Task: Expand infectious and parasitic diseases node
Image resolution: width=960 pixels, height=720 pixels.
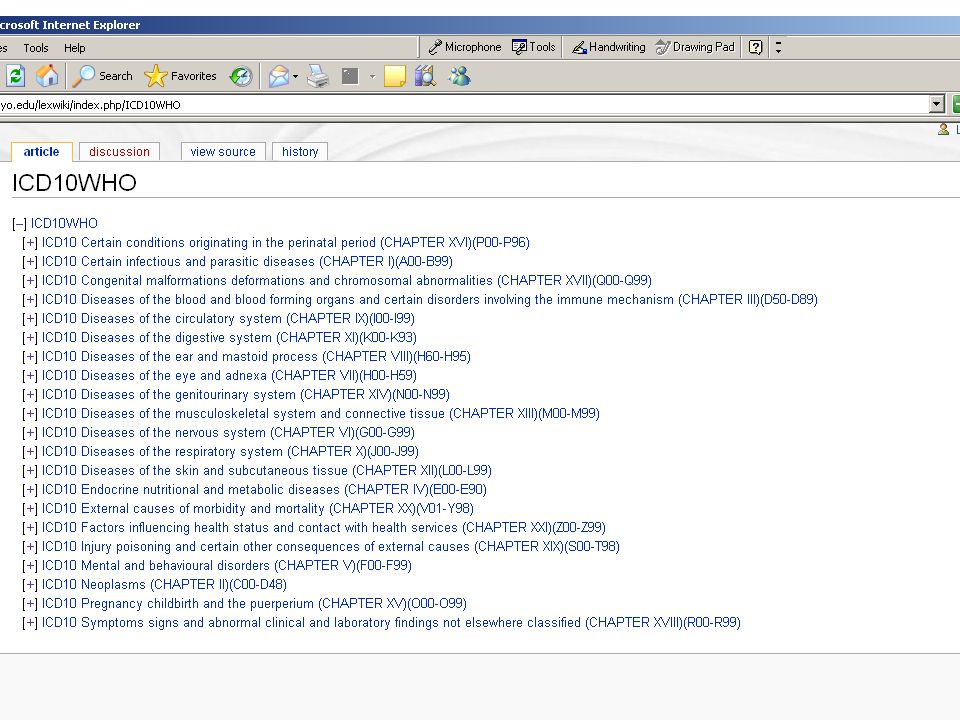Action: click(30, 262)
